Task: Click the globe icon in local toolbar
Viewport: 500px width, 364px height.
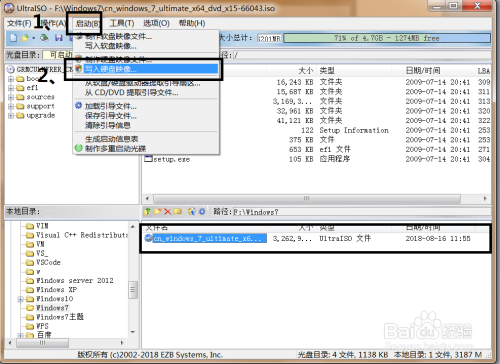Action: pos(192,211)
